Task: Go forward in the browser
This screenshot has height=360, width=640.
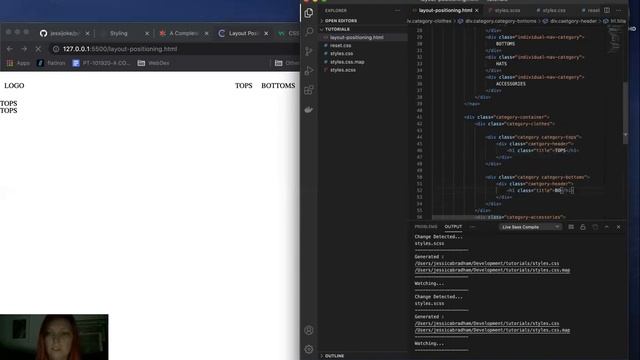Action: (x=24, y=49)
